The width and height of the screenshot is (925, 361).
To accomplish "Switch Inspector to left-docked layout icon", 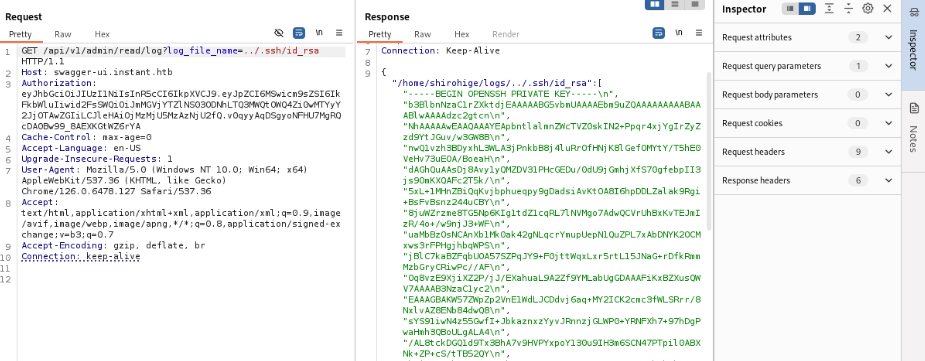I will click(790, 9).
